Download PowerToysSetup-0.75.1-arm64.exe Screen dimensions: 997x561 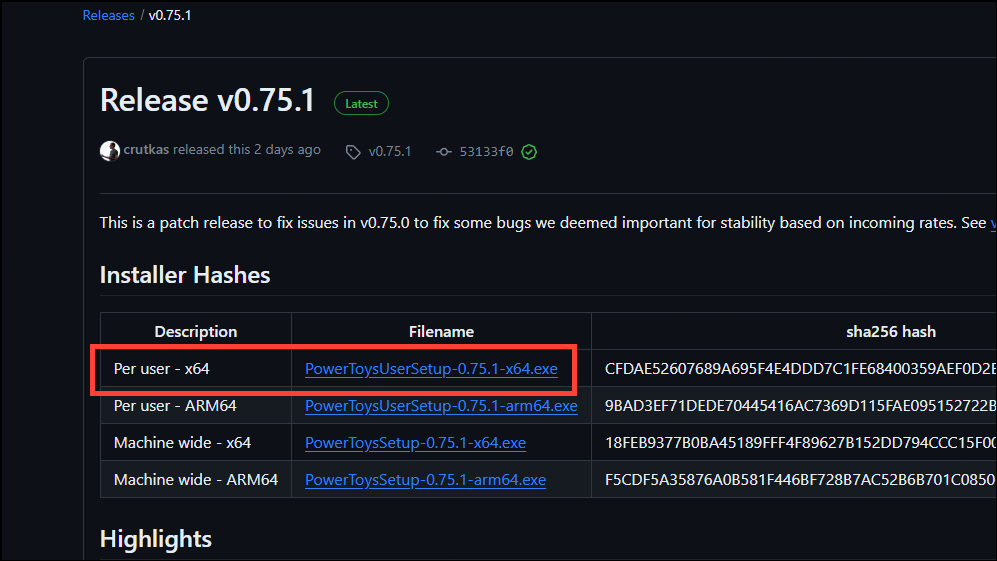coord(425,480)
